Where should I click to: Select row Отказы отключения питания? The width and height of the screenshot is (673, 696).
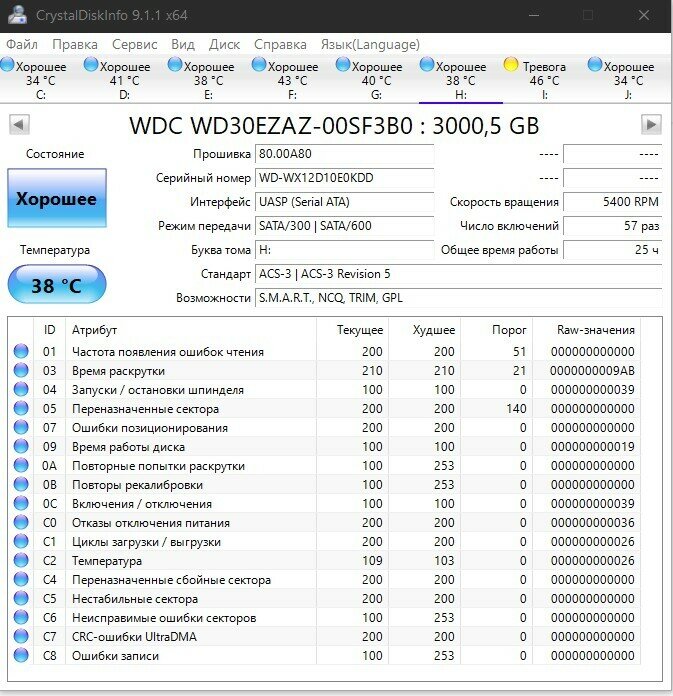[x=324, y=522]
